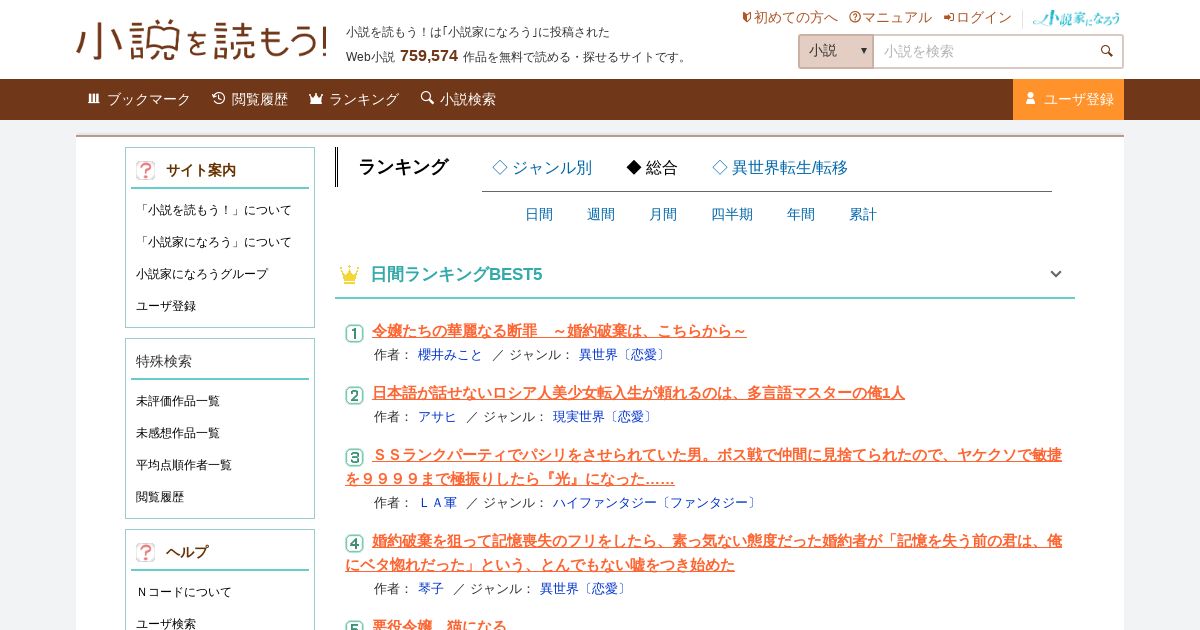
Task: Open author 琴子 page
Action: [431, 589]
